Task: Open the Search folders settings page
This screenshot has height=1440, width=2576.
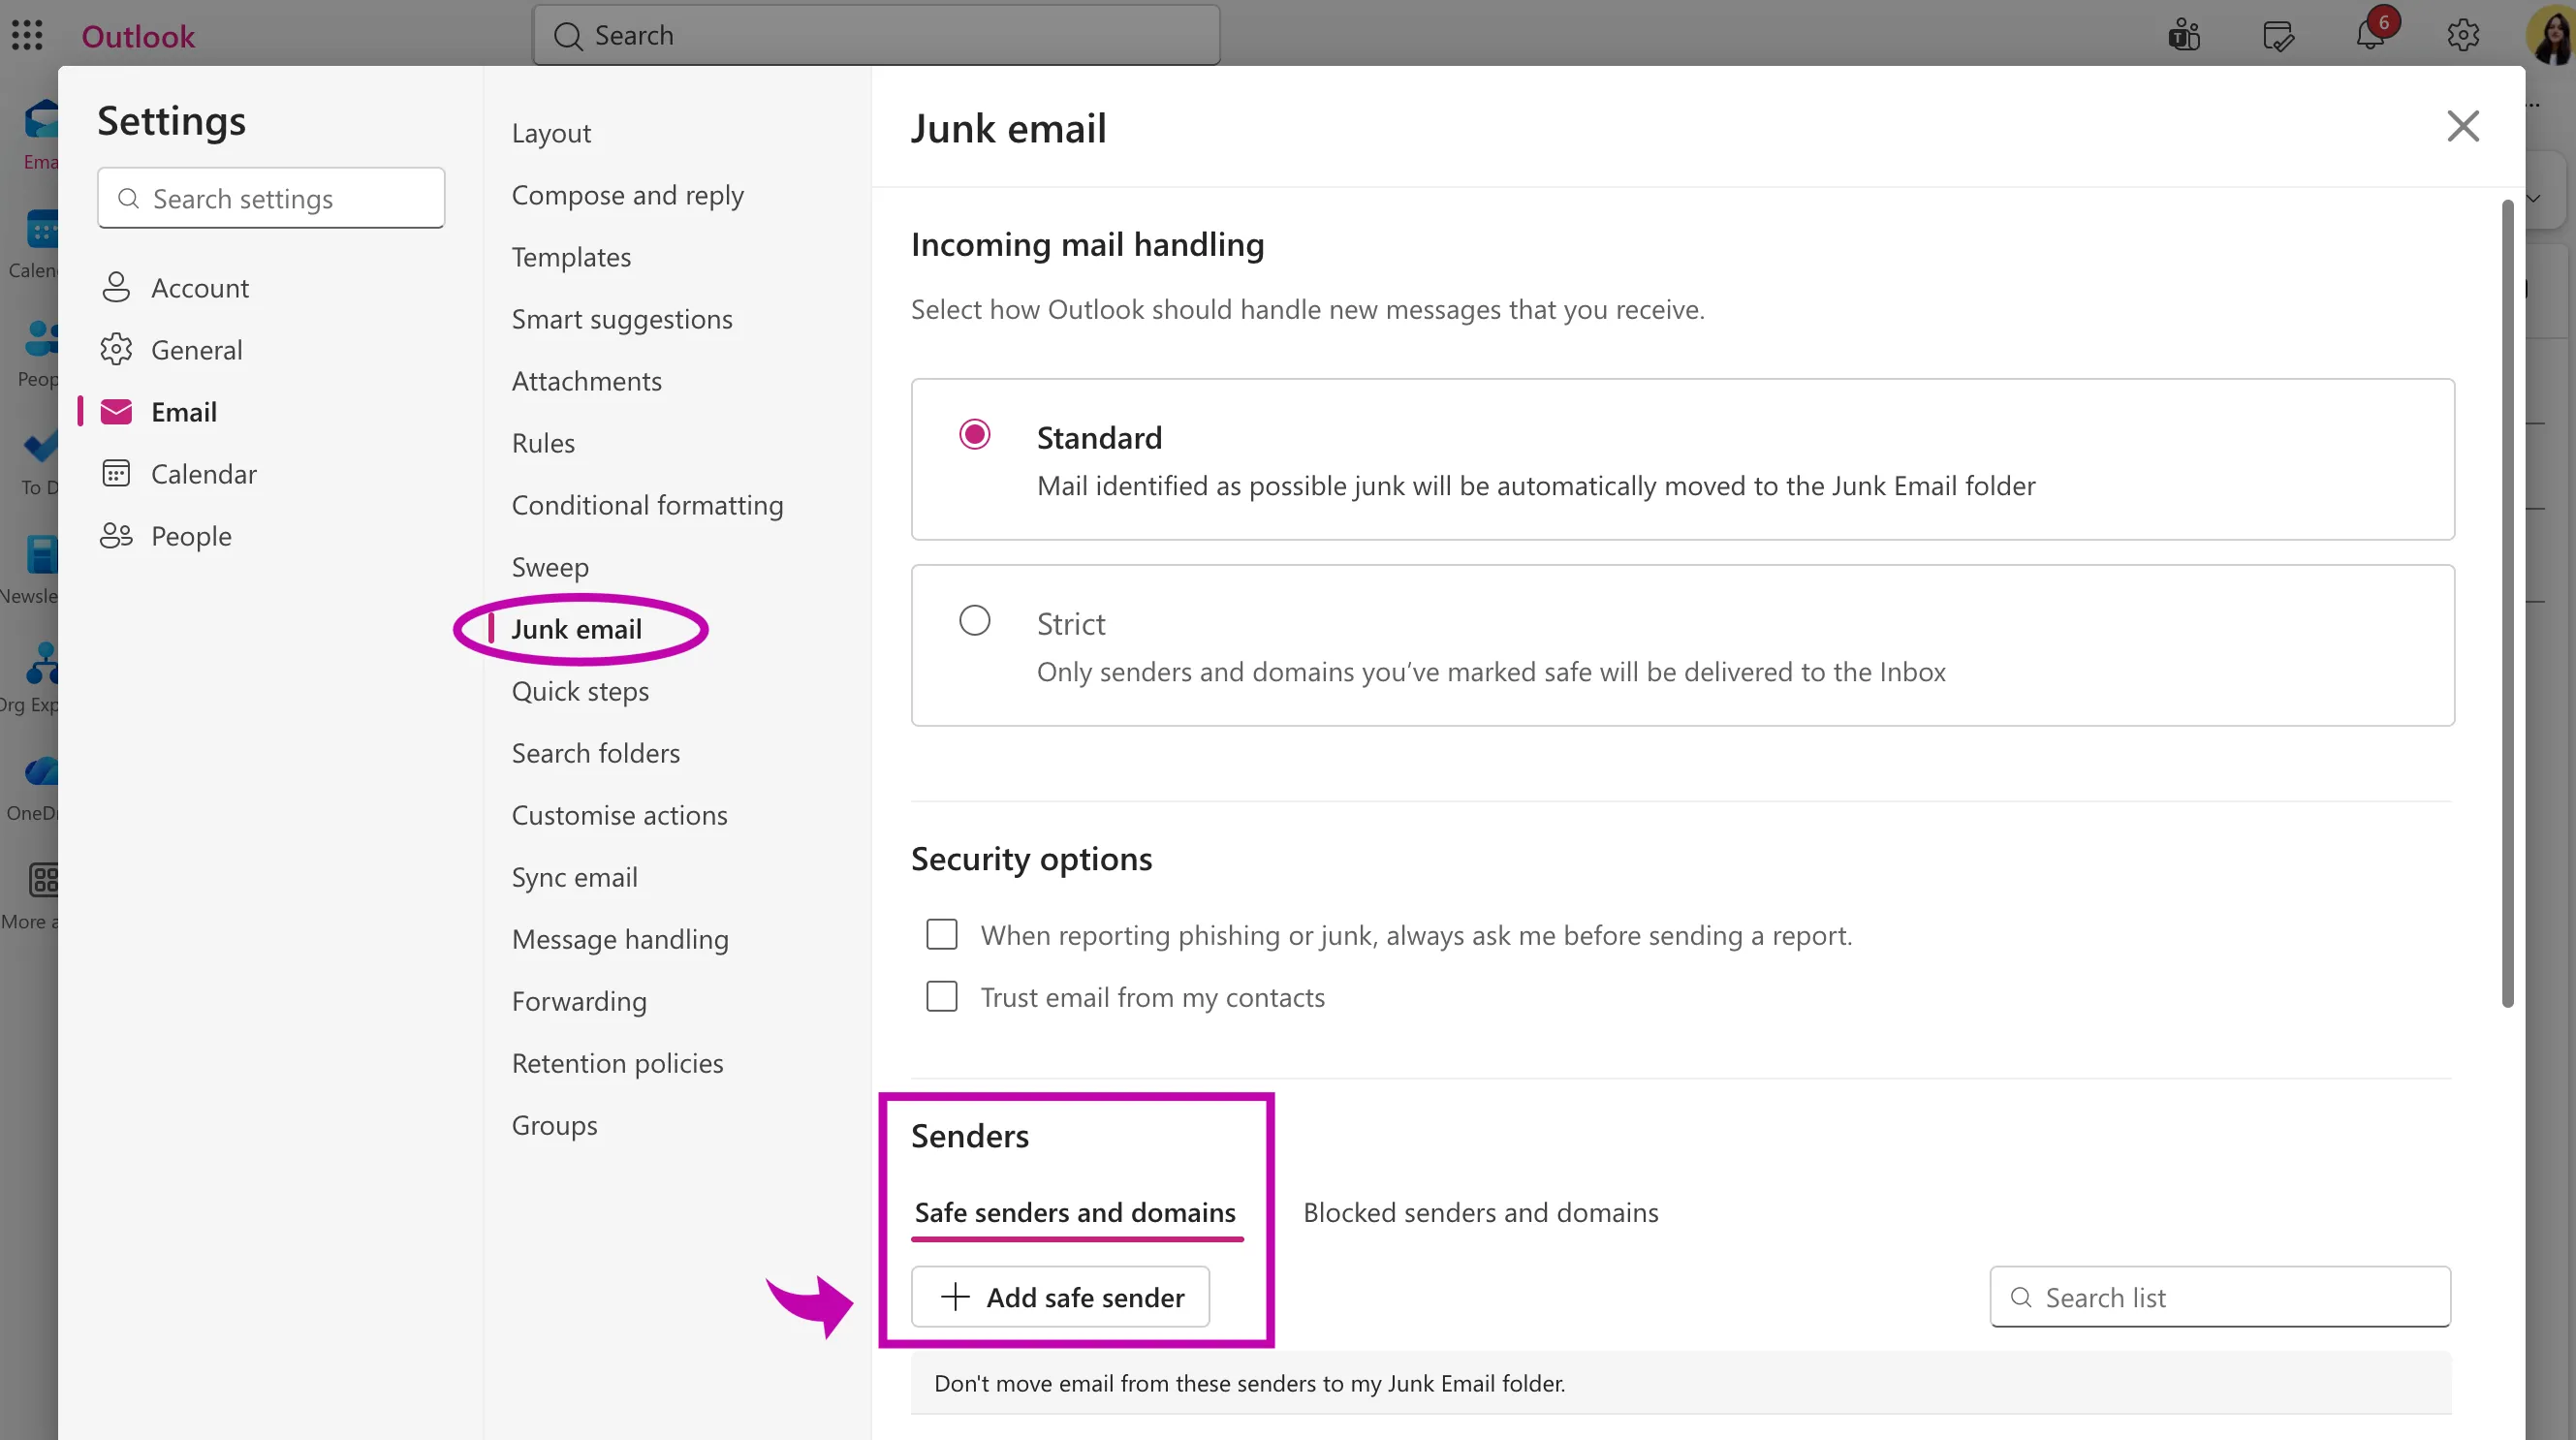Action: coord(596,753)
